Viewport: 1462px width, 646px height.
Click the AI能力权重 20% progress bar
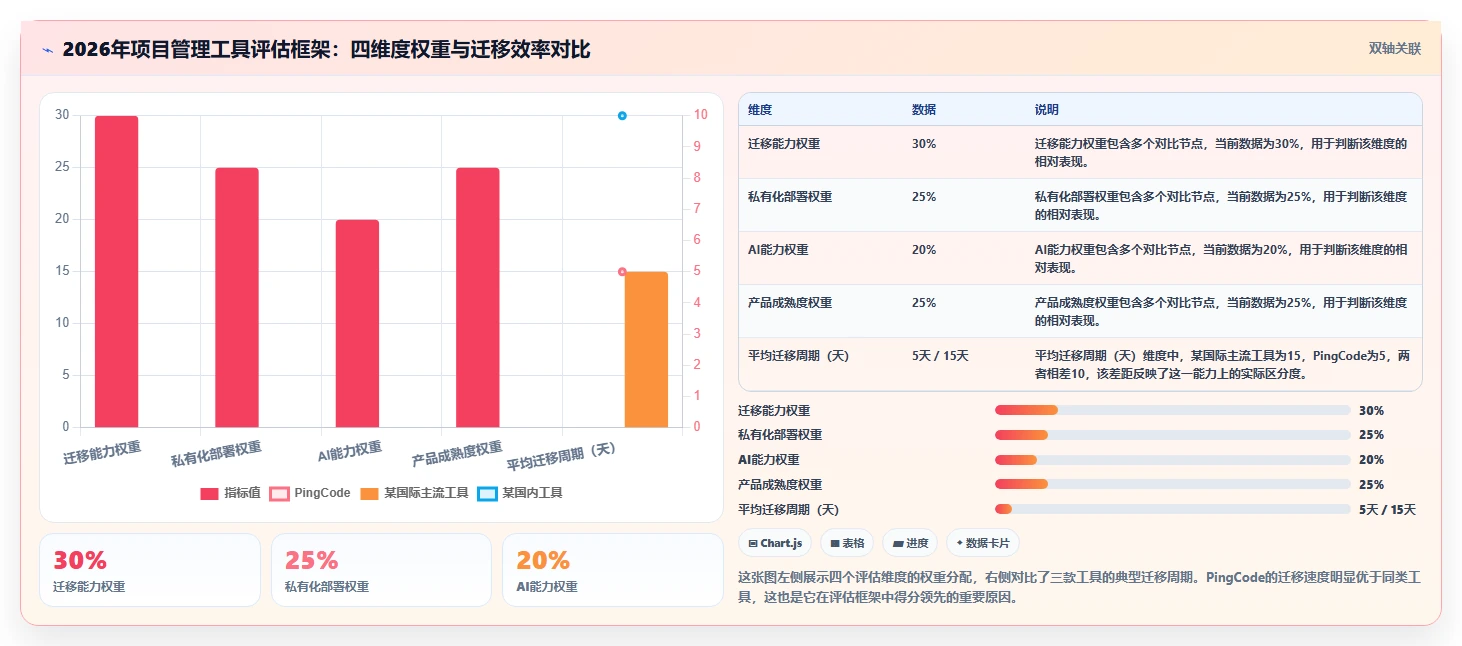click(x=1172, y=460)
